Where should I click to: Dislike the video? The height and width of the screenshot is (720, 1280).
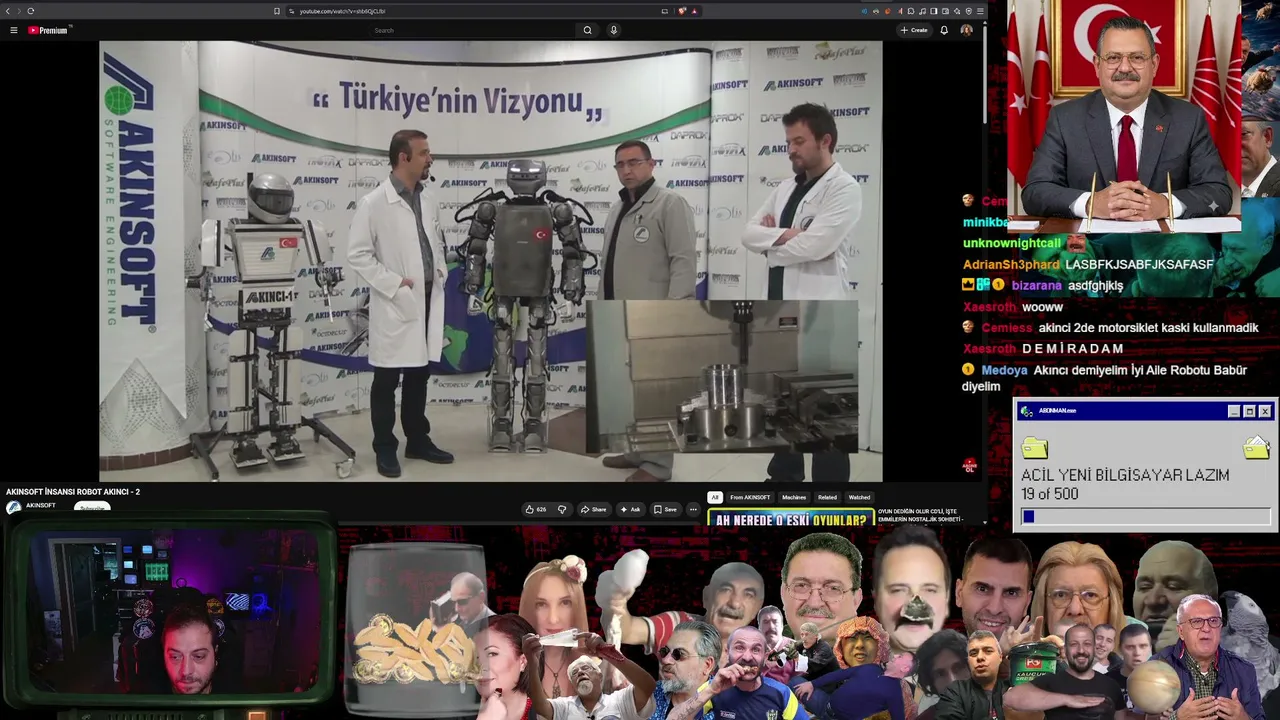click(x=562, y=509)
